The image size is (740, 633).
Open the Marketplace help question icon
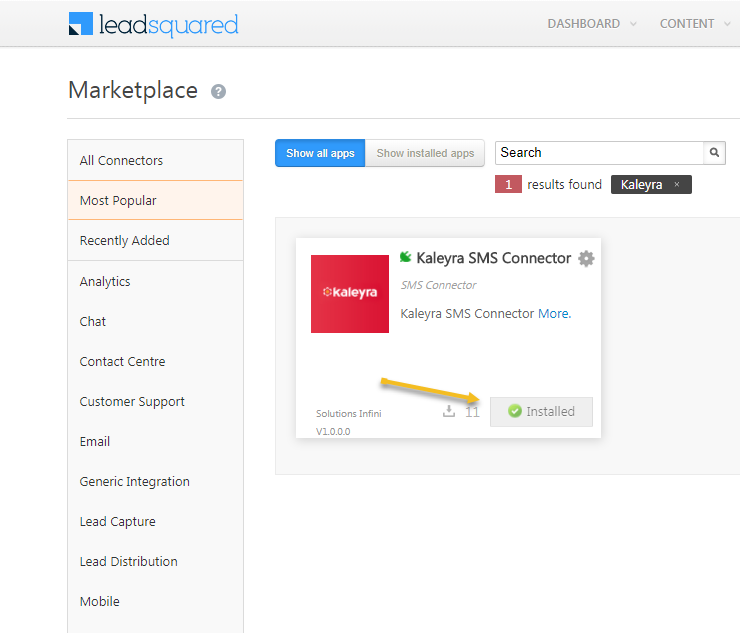(x=218, y=92)
